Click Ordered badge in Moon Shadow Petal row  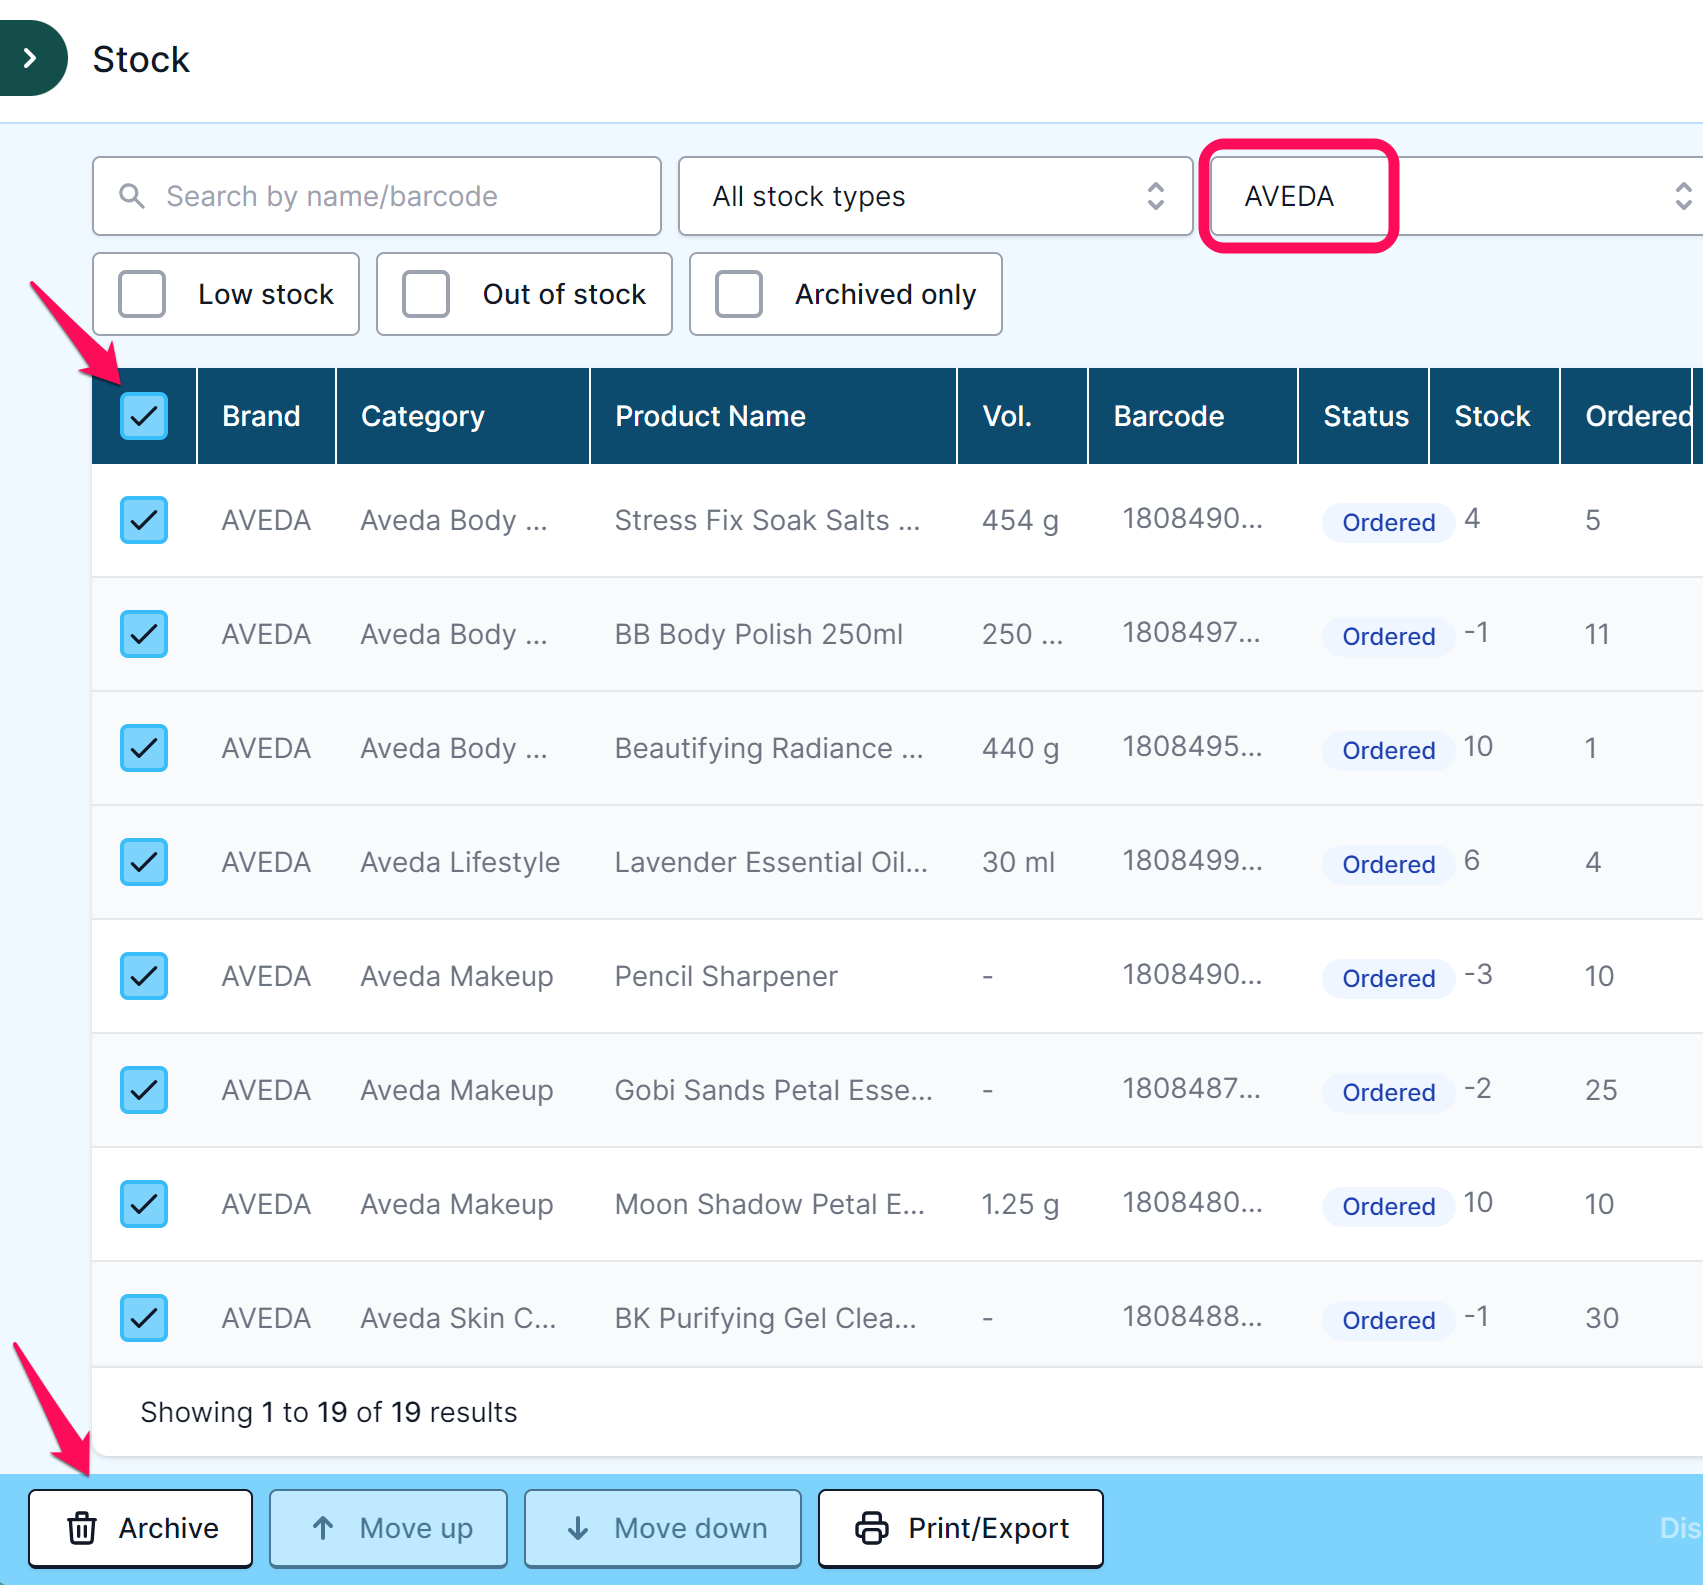click(x=1388, y=1206)
